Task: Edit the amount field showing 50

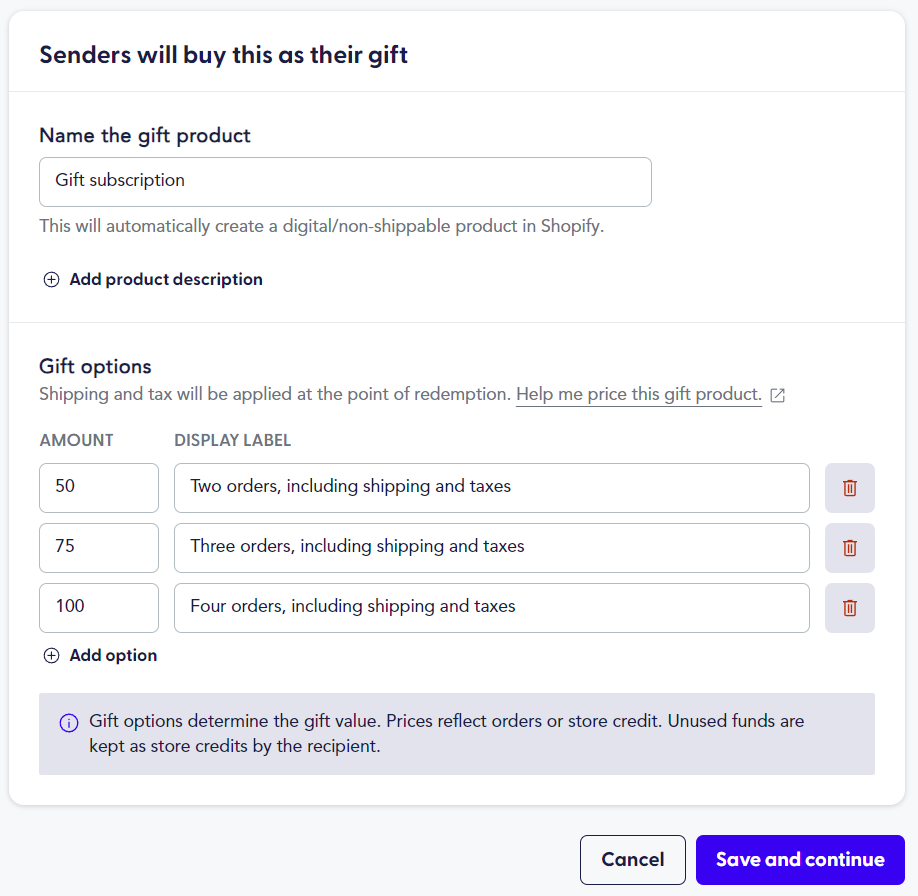Action: (99, 488)
